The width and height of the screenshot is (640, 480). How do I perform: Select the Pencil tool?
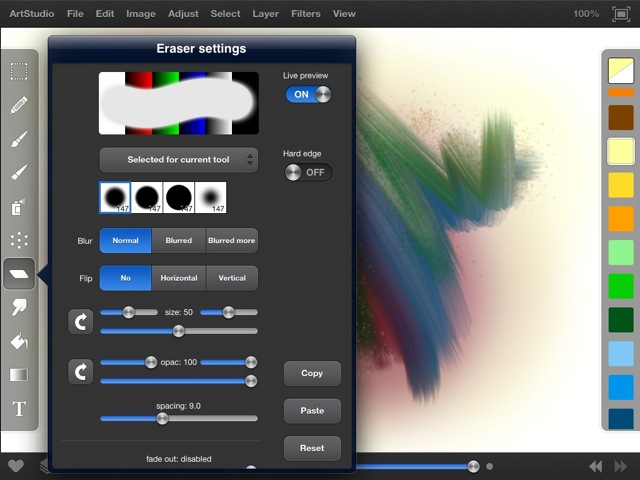pos(19,105)
